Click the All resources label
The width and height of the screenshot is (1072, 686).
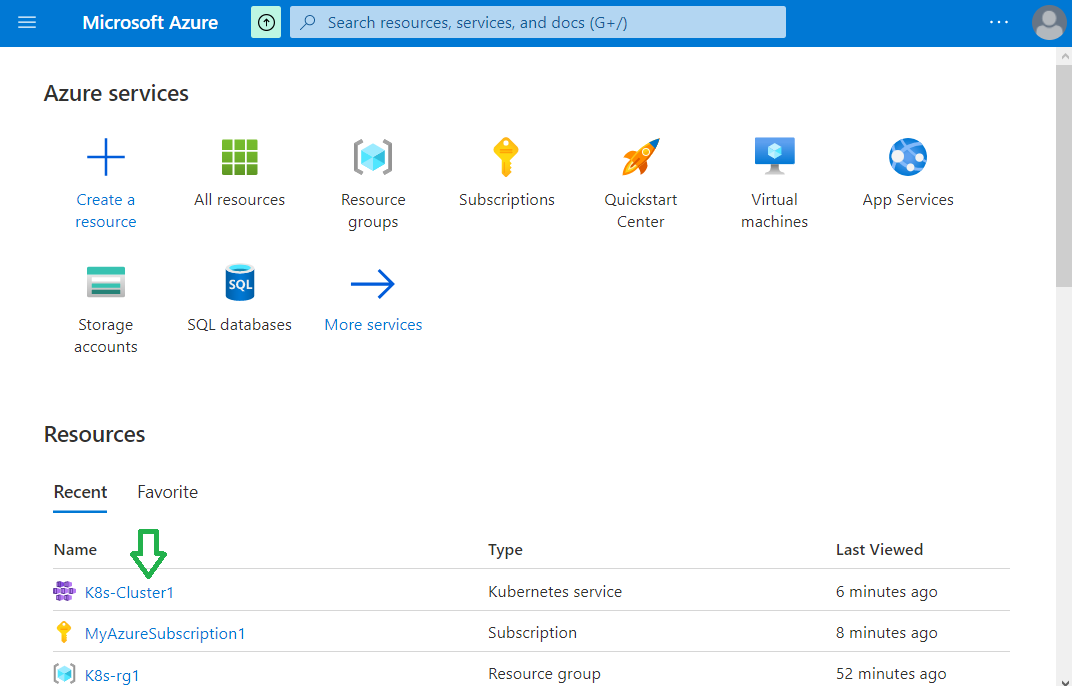pyautogui.click(x=239, y=200)
